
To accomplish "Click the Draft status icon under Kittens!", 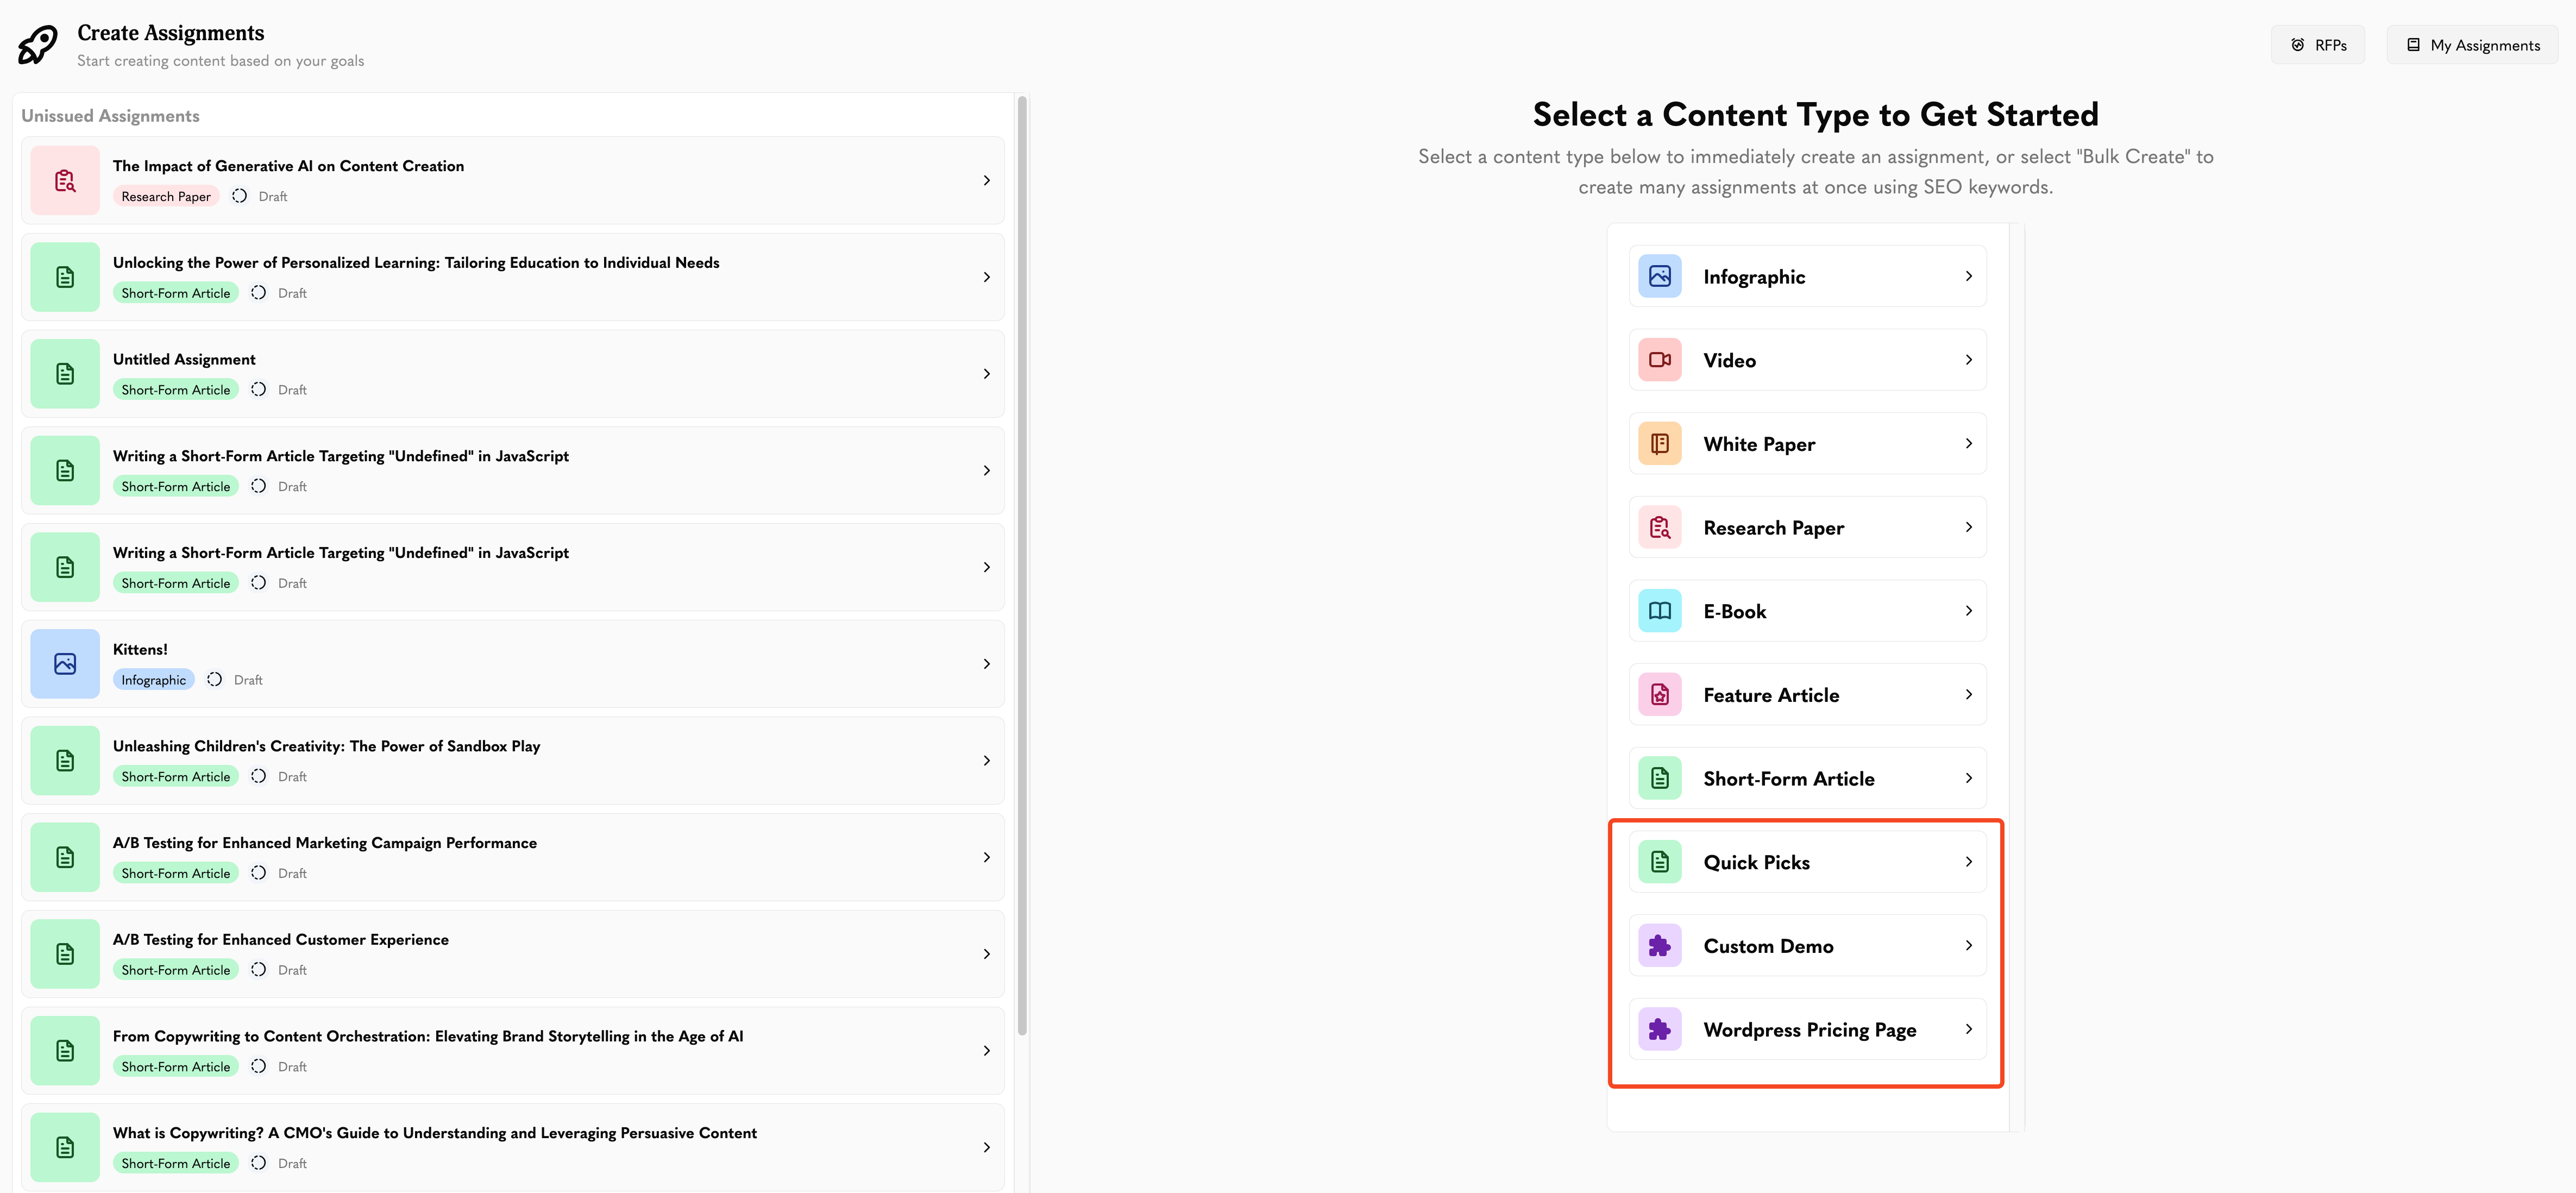I will click(214, 680).
